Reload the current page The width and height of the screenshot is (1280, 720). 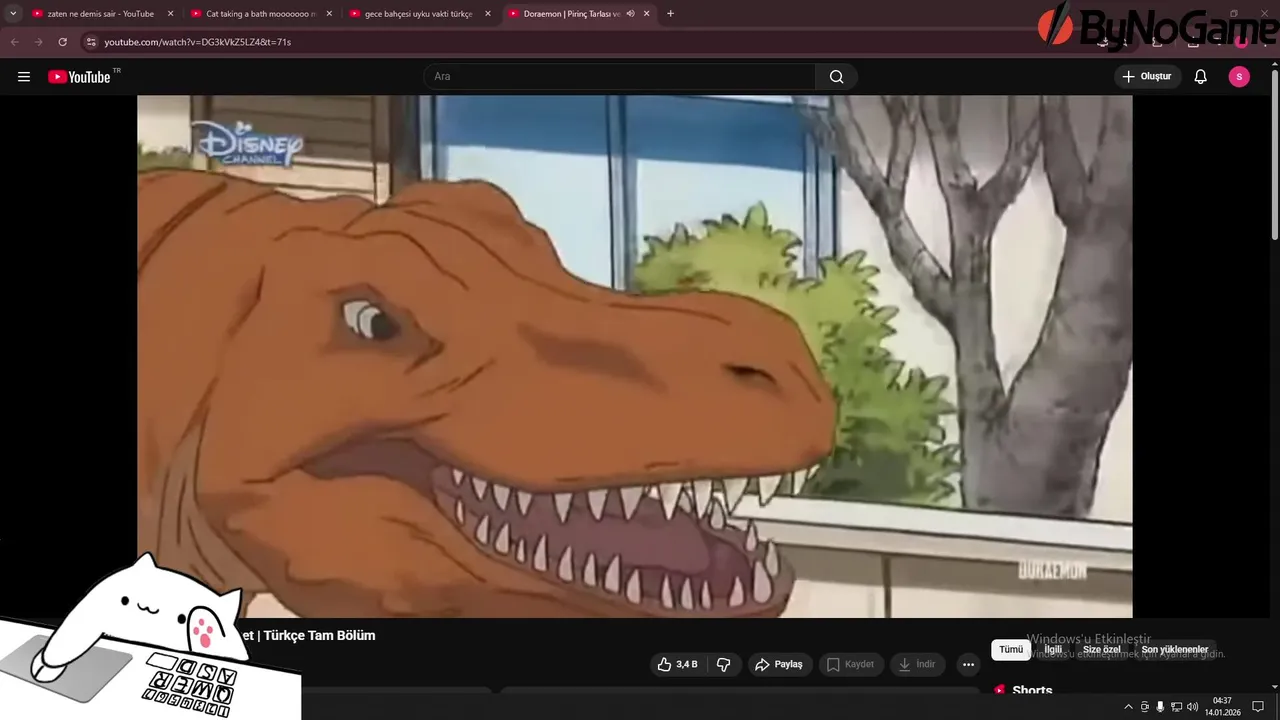coord(62,42)
